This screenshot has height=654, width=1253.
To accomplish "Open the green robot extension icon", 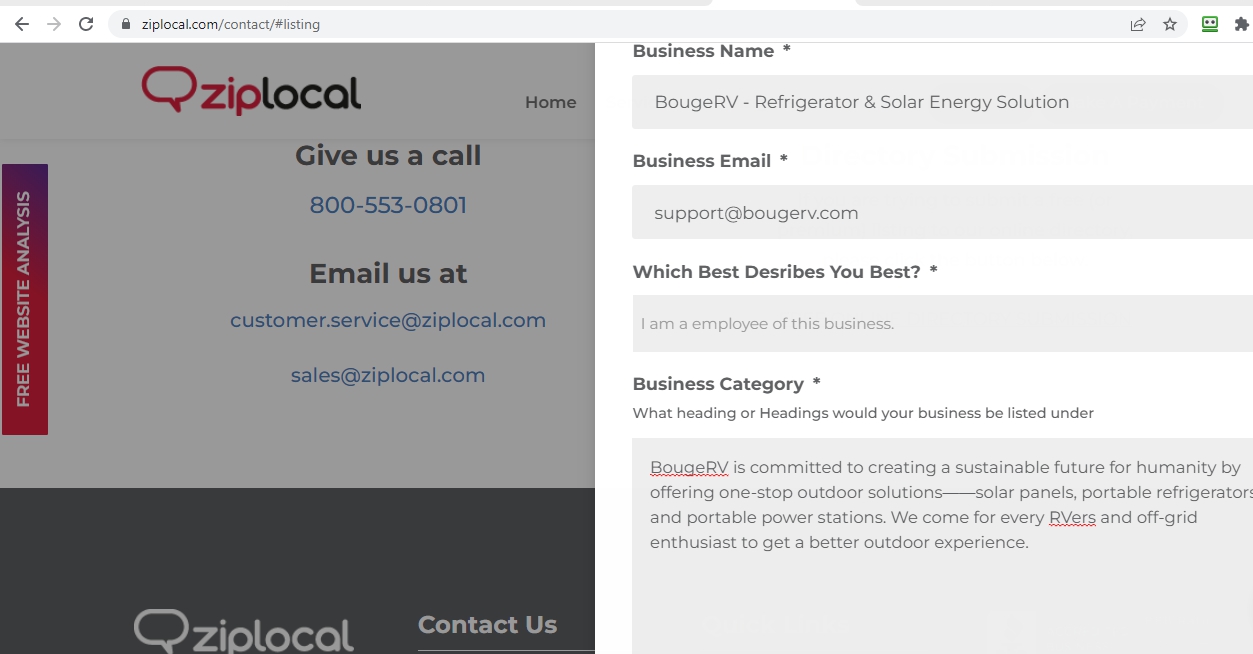I will click(x=1210, y=24).
